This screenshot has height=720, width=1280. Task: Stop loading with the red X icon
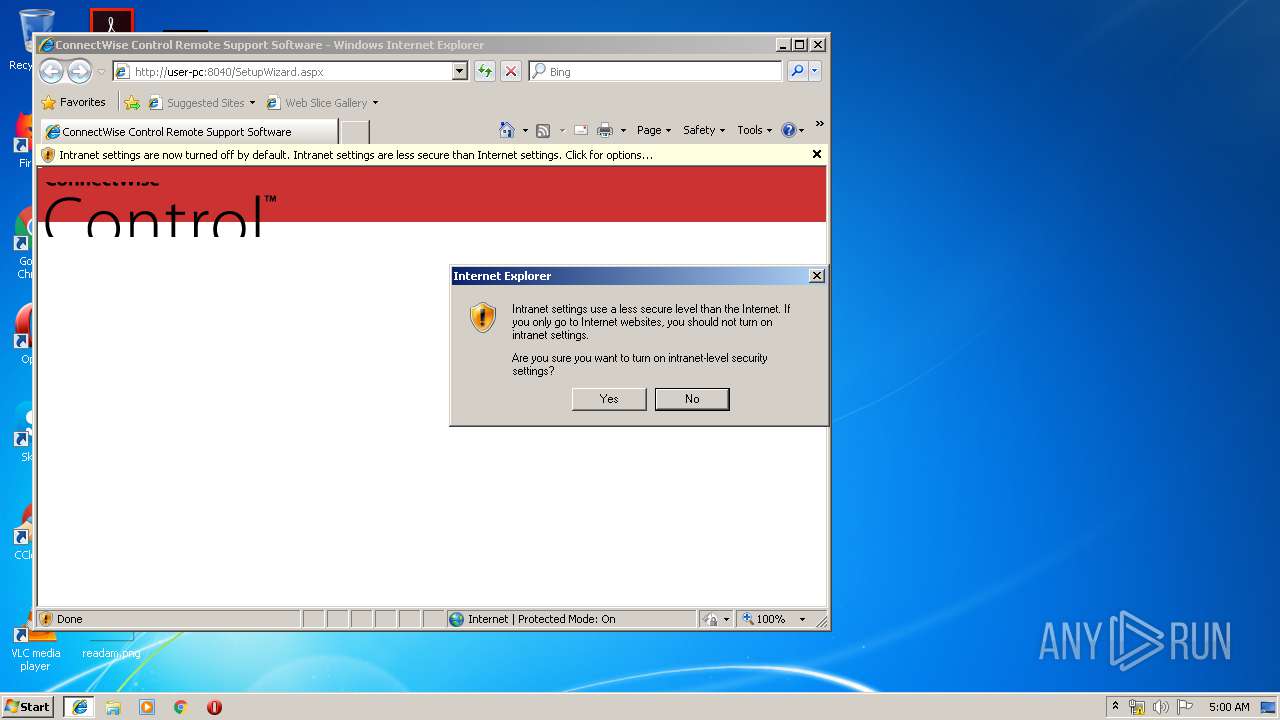pyautogui.click(x=511, y=71)
